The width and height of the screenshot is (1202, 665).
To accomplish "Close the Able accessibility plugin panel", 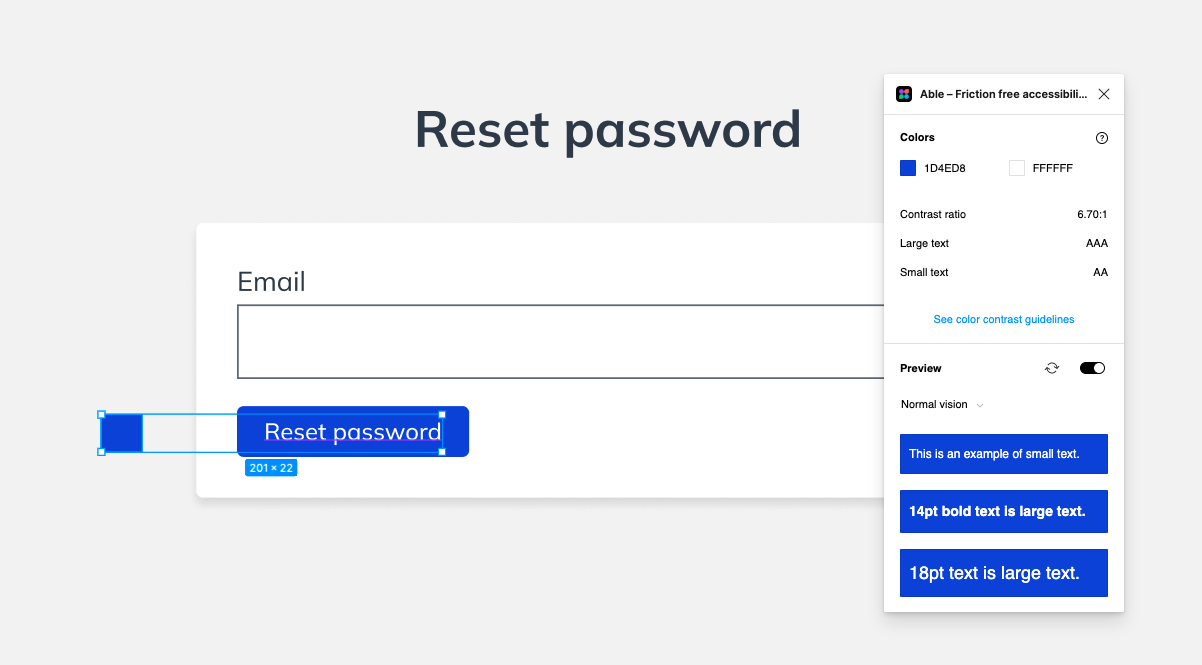I will 1103,93.
